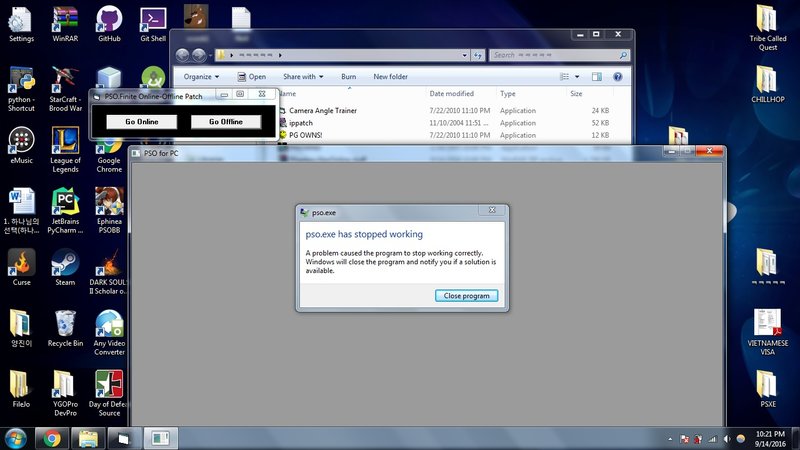
Task: Open Explorer help question mark icon
Action: (x=617, y=77)
